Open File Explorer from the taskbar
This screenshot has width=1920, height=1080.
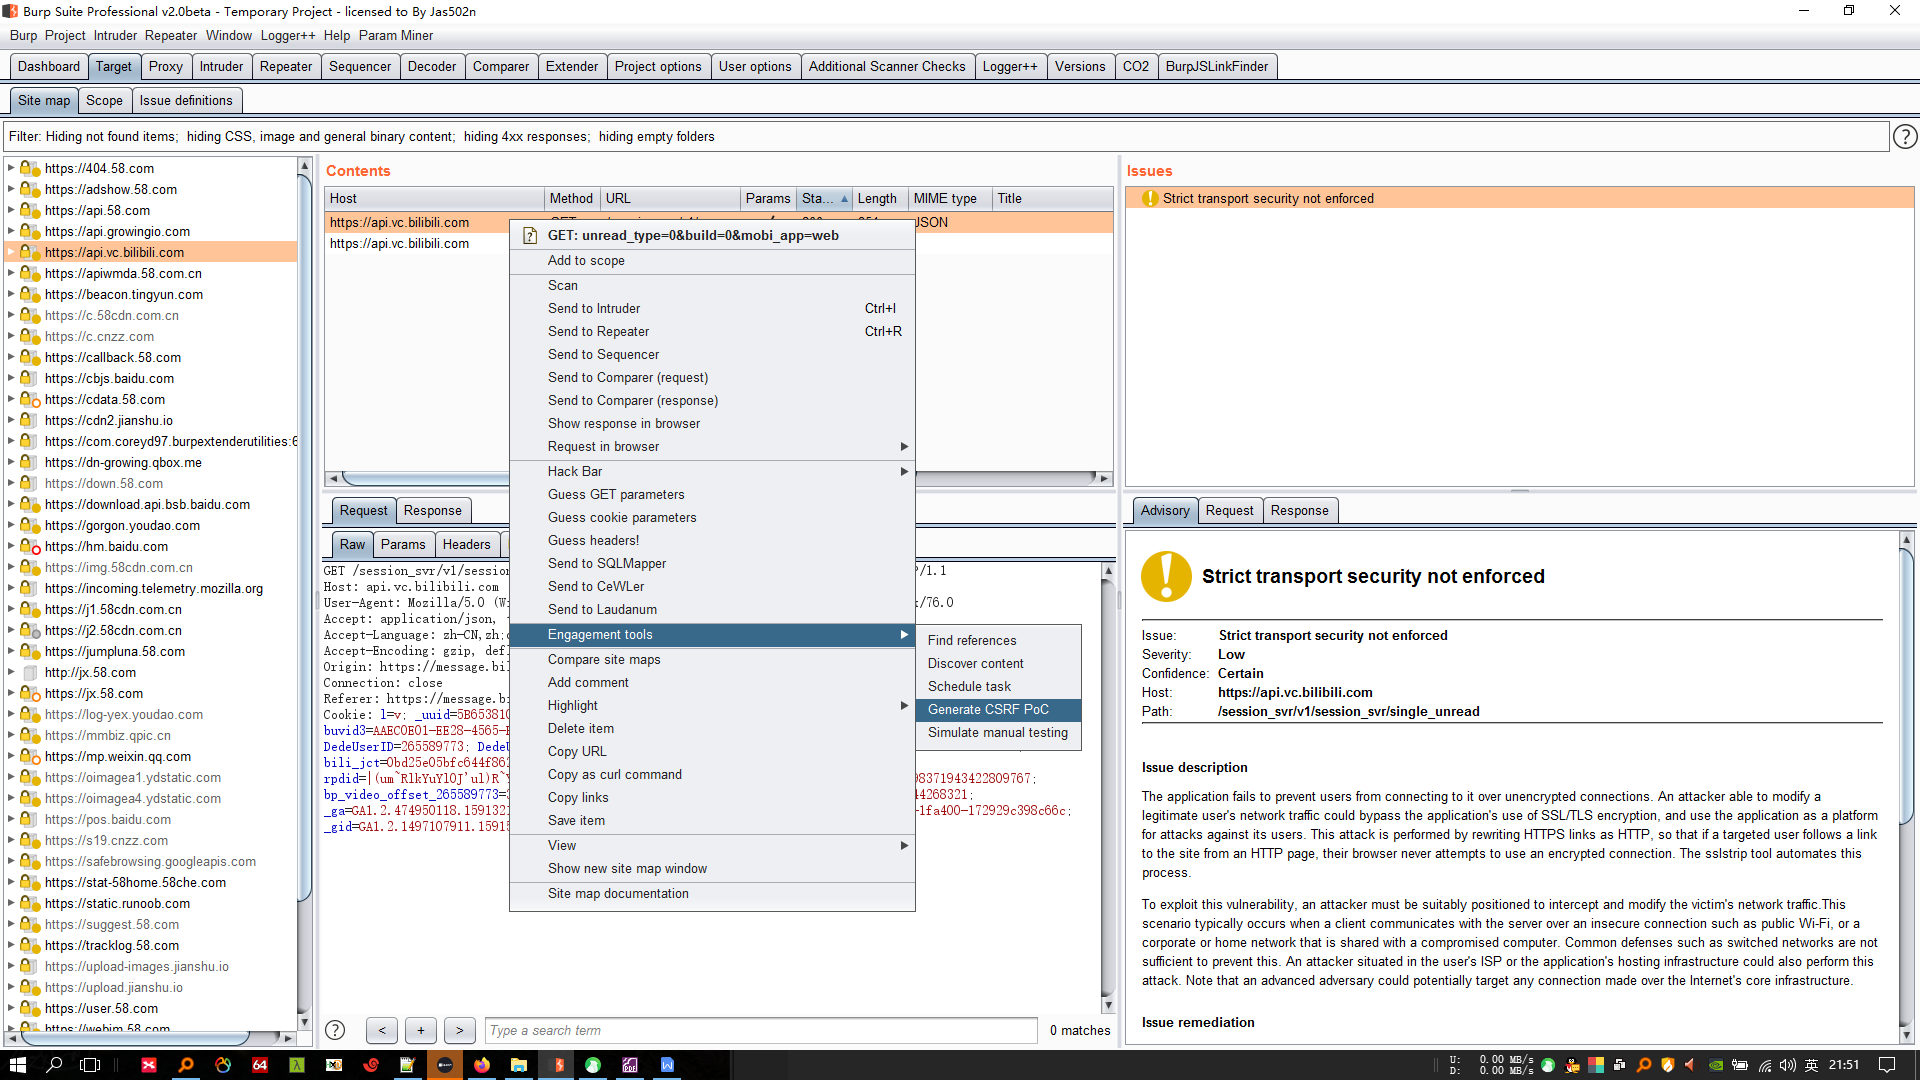[x=519, y=1065]
